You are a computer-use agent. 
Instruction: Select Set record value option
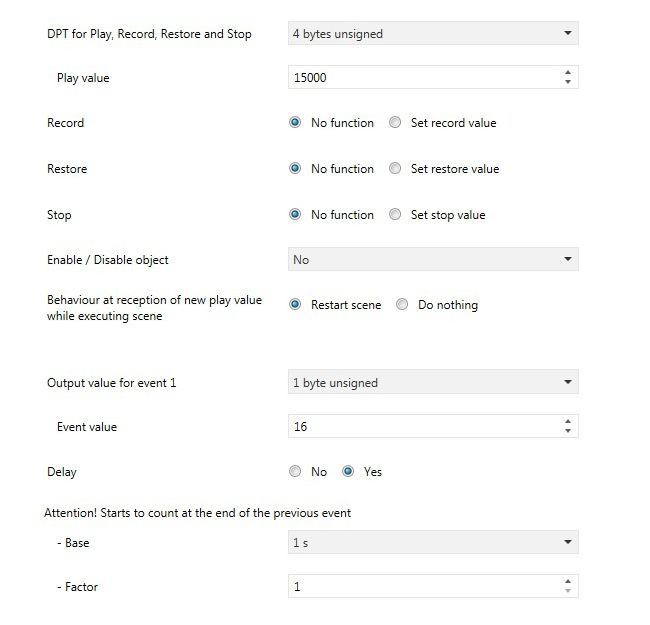395,123
